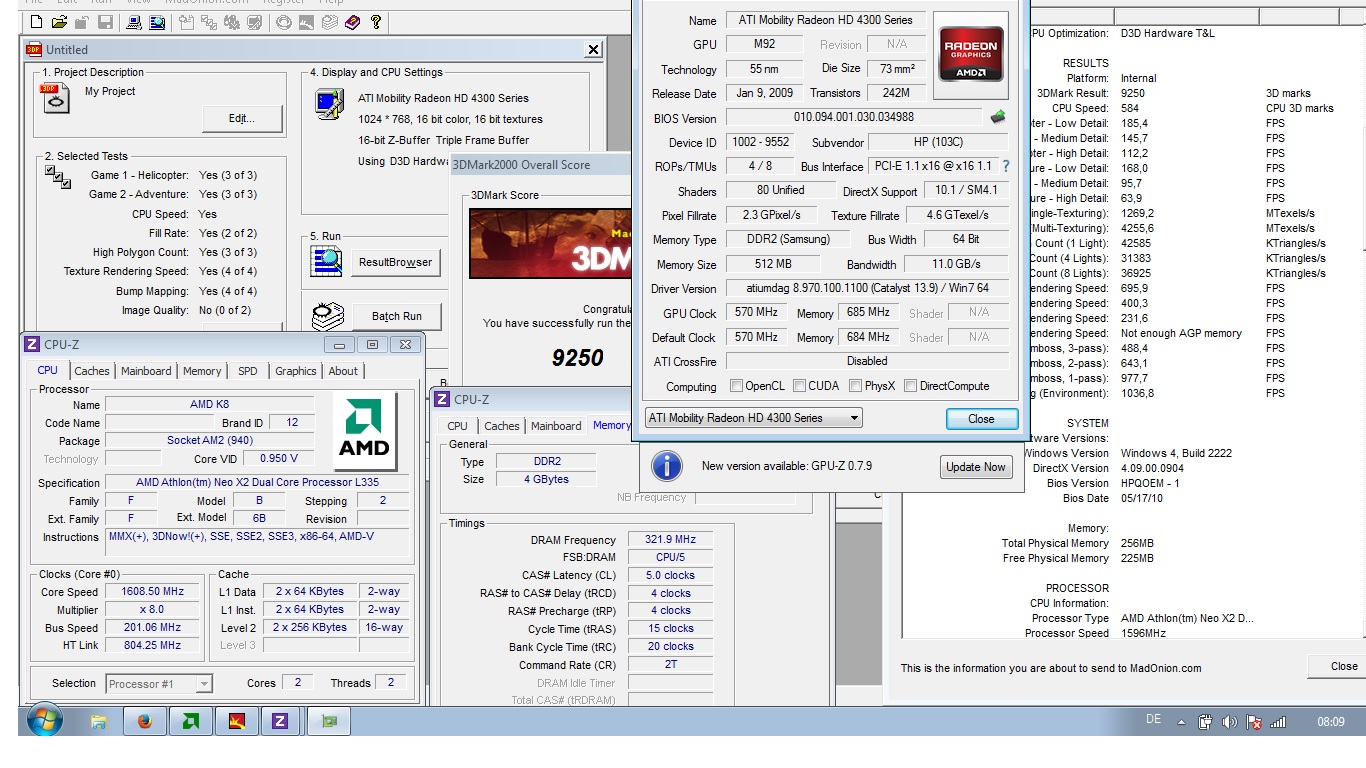Click the power plug tray icon
1366x768 pixels.
(1205, 722)
